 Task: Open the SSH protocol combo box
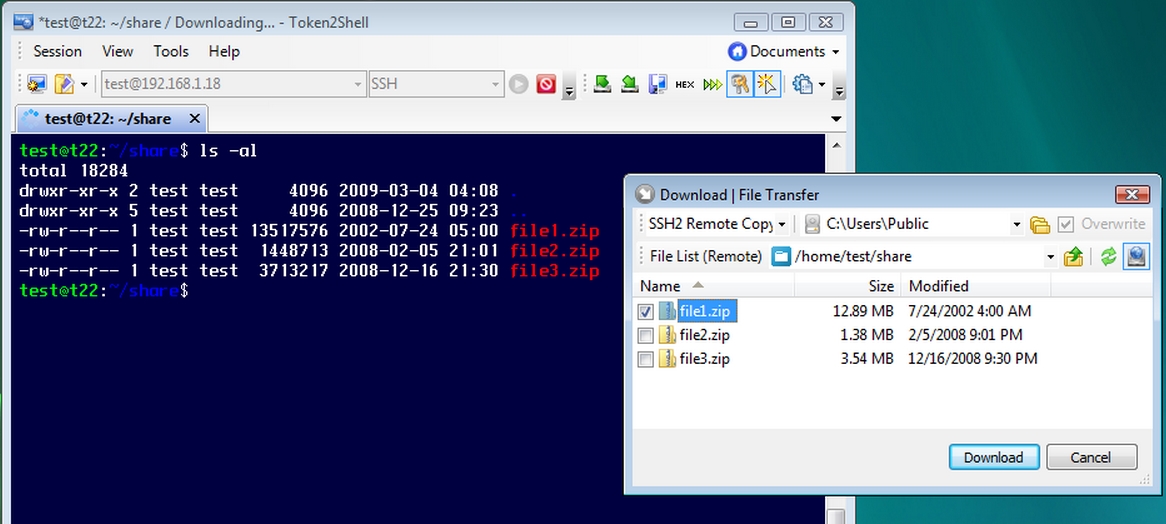[437, 84]
